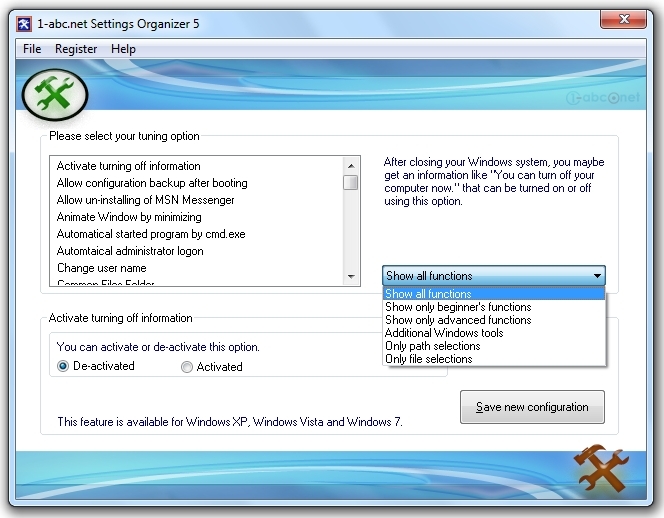
Task: Open the Register menu
Action: pos(76,49)
